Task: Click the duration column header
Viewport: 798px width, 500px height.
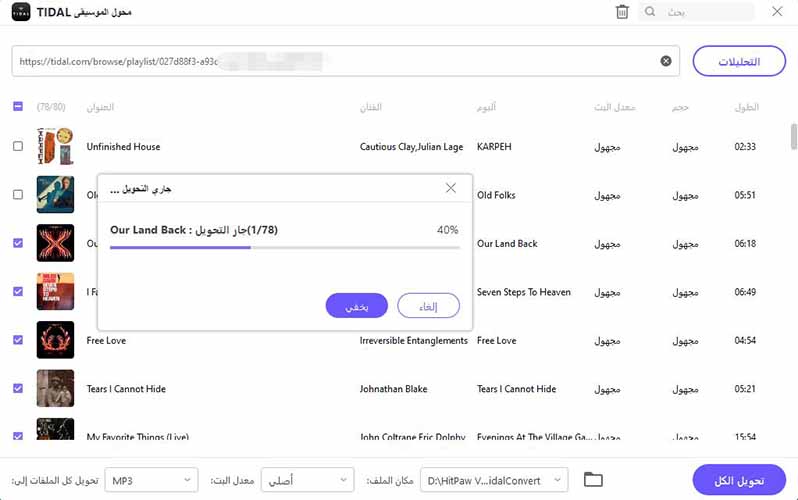Action: tap(747, 107)
